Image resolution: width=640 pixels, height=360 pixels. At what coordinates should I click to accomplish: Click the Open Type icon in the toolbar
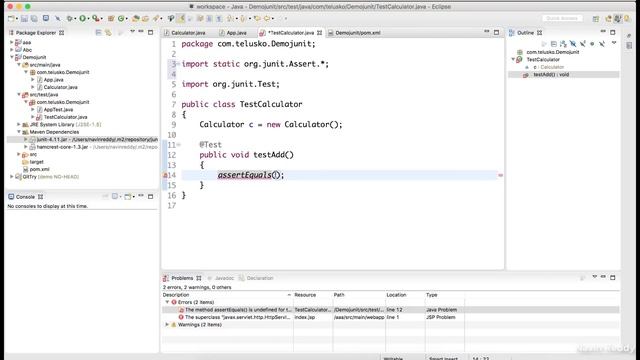tap(136, 18)
